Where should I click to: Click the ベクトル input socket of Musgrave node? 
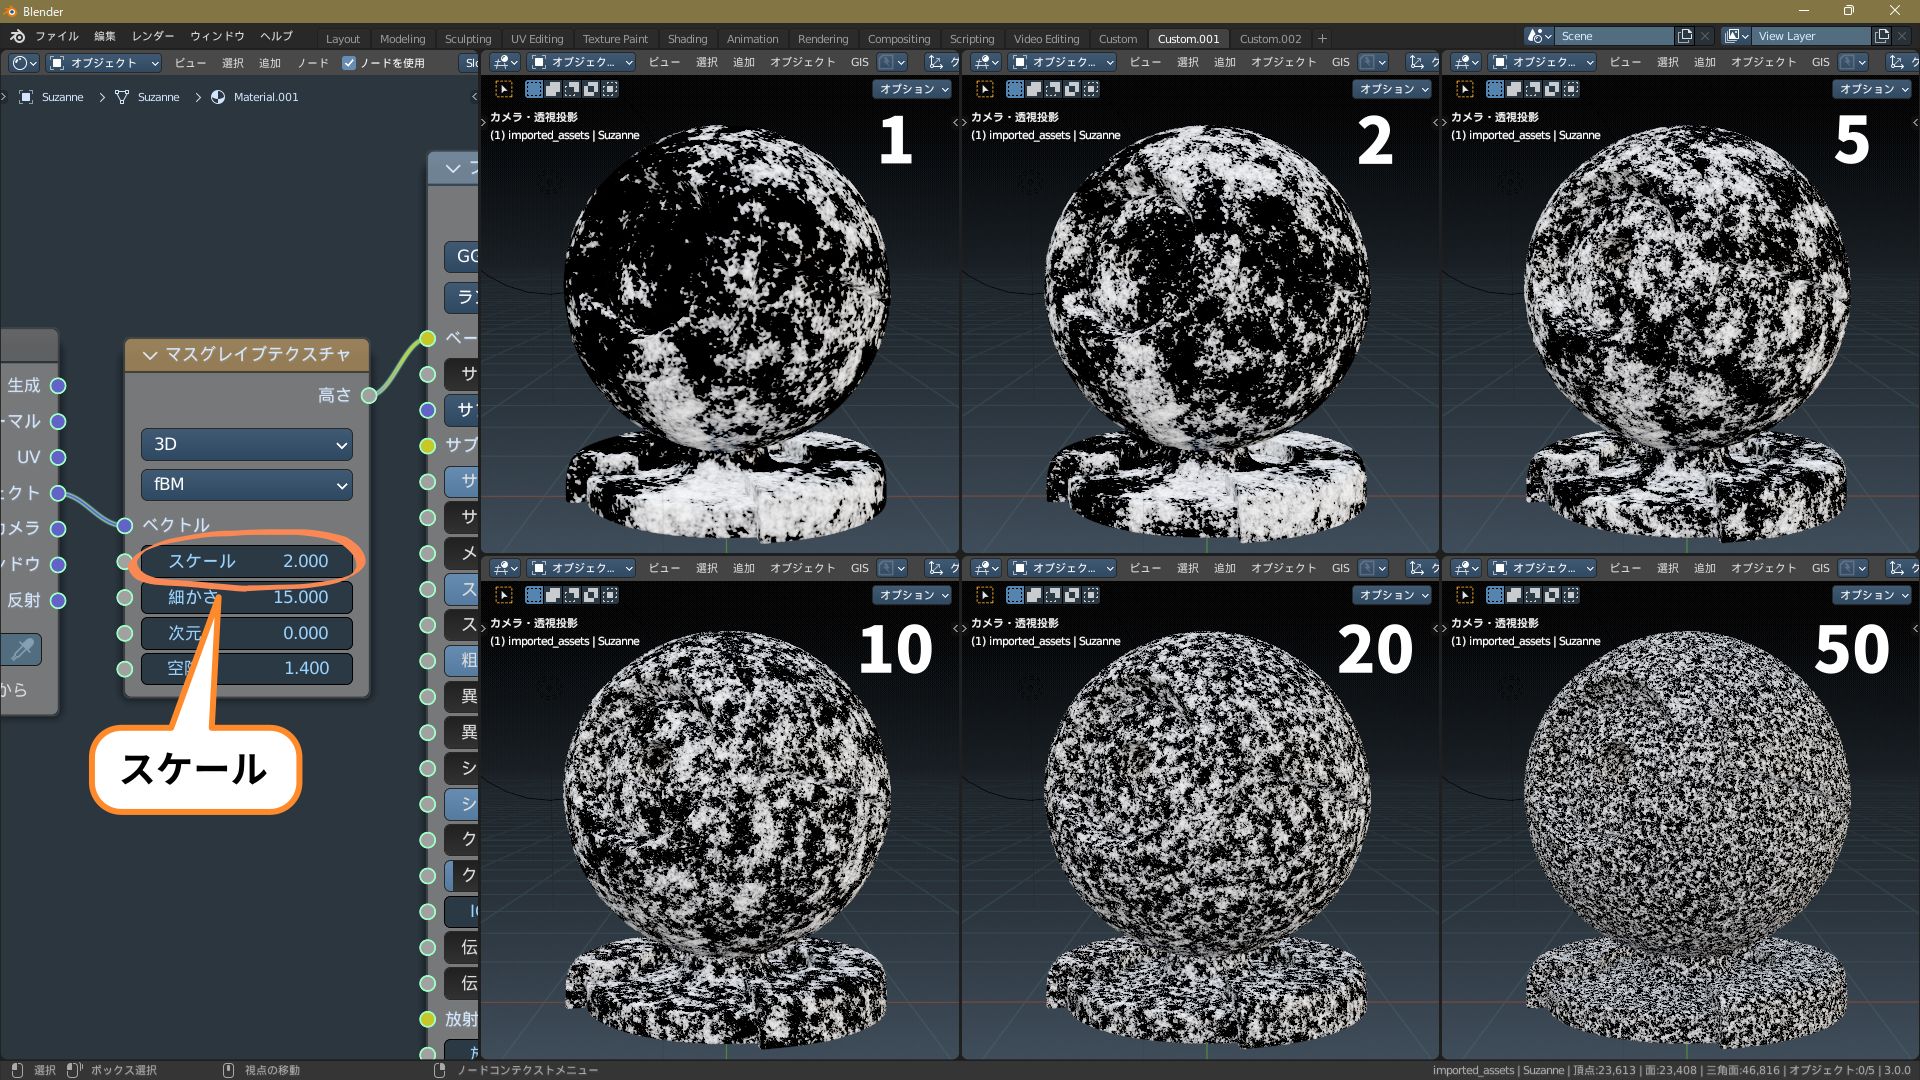coord(124,526)
